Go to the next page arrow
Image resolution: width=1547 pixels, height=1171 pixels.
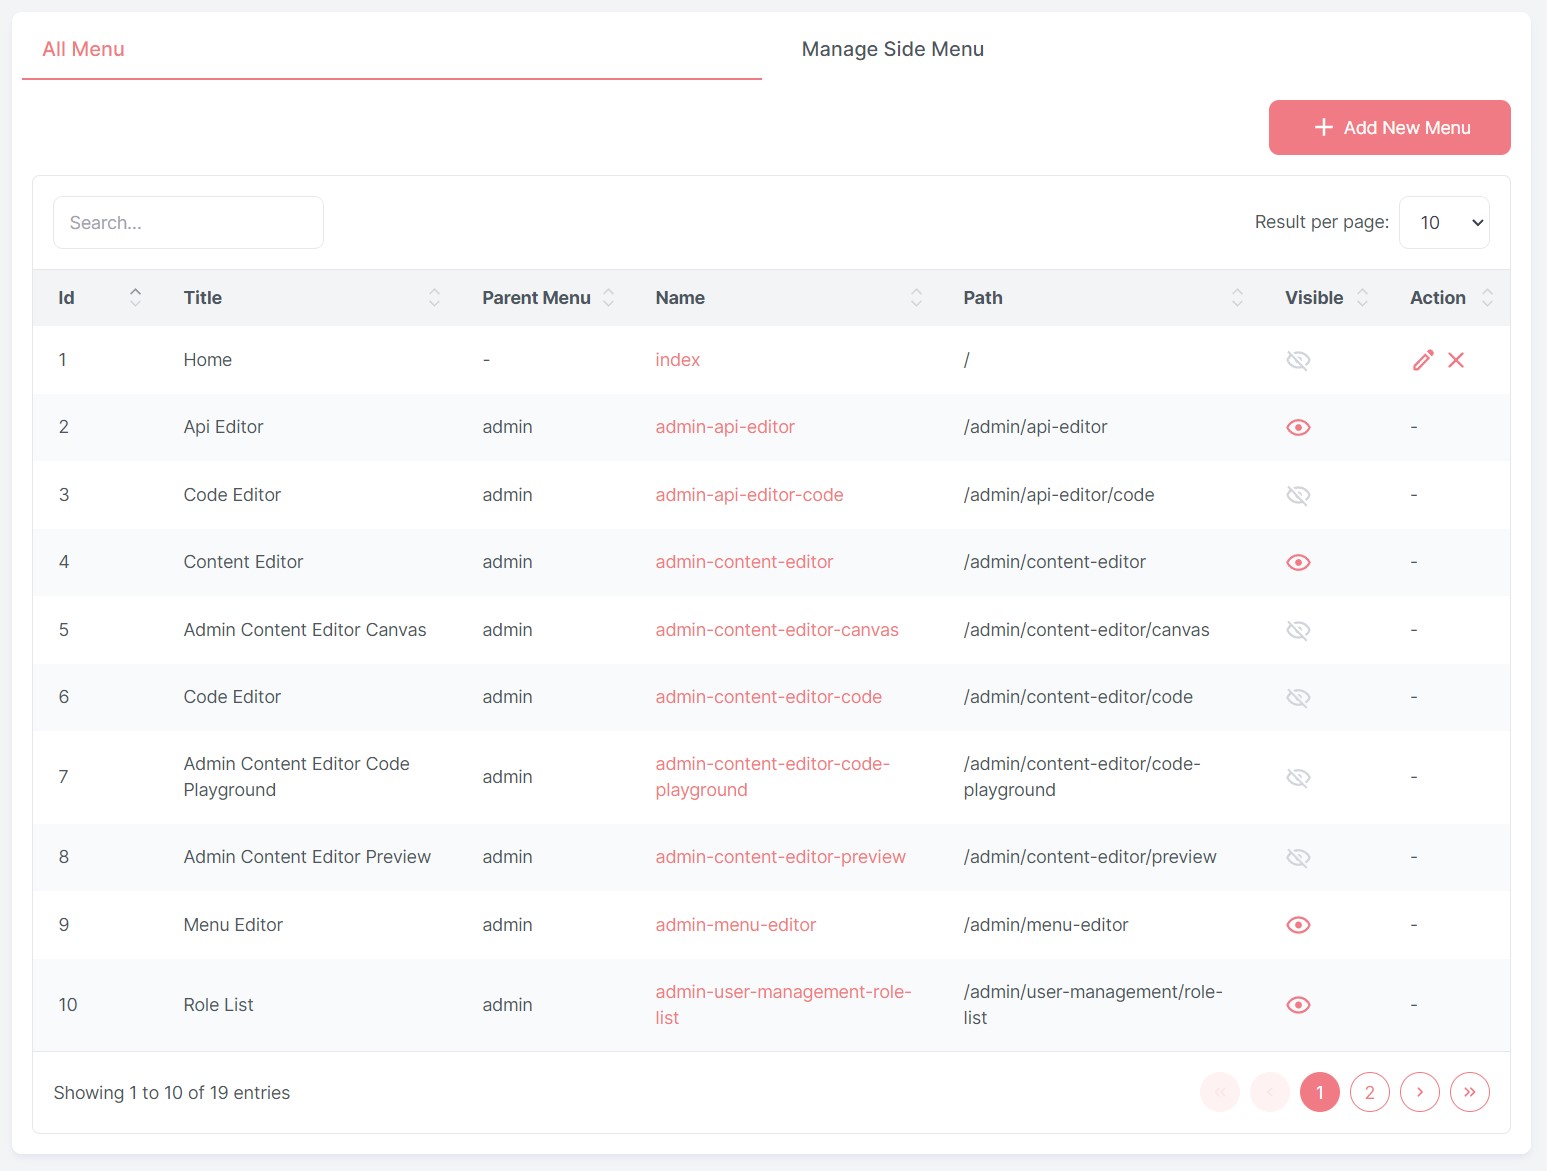[1419, 1092]
